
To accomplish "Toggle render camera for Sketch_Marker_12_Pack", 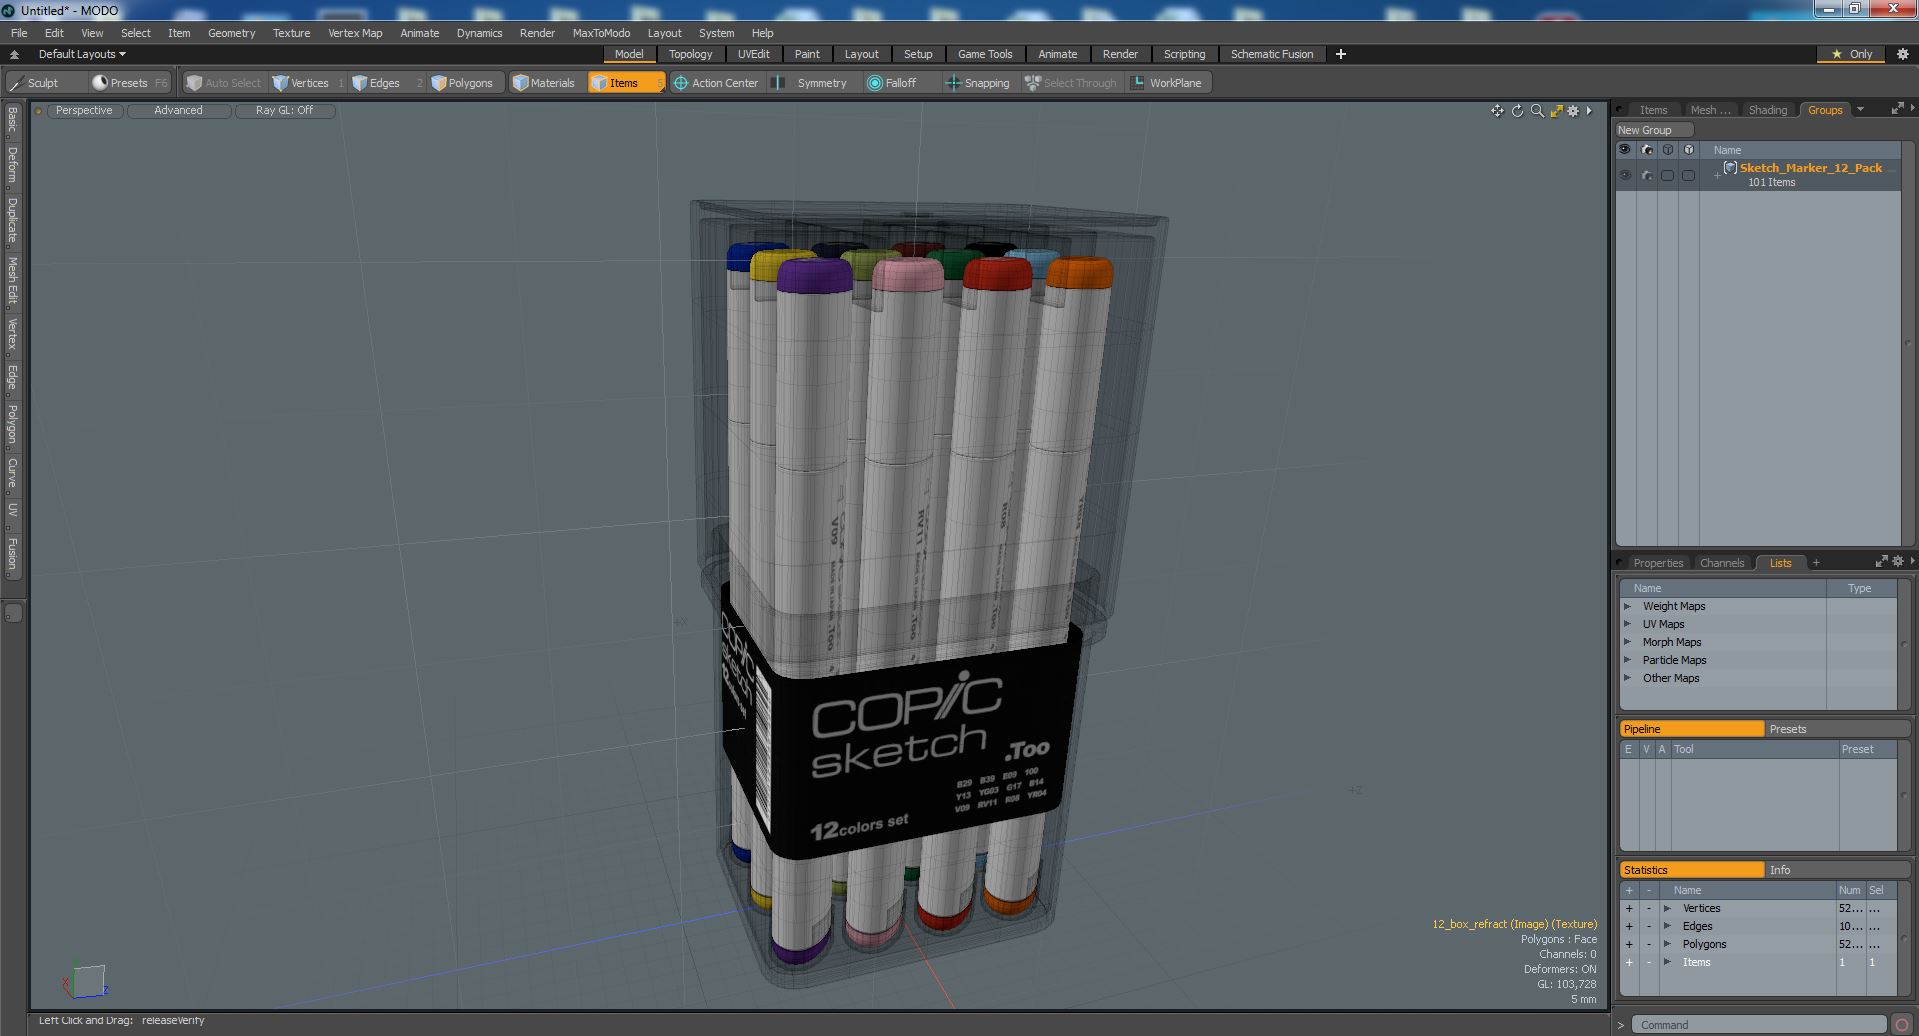I will coord(1647,175).
